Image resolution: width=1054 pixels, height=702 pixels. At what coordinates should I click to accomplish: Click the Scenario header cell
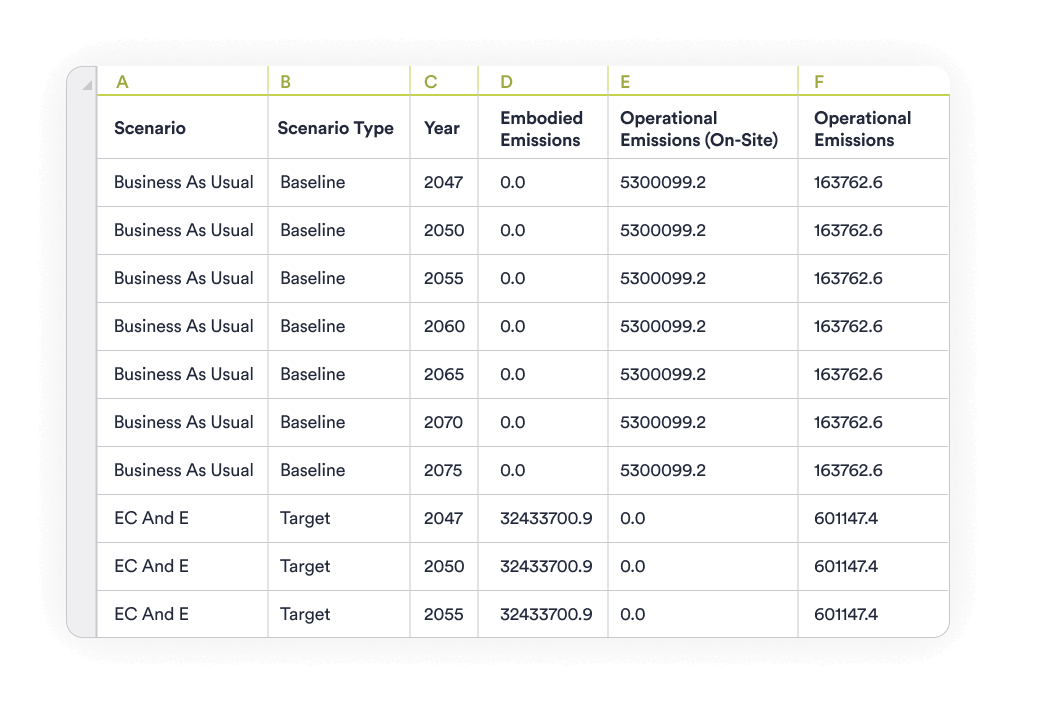pyautogui.click(x=183, y=128)
